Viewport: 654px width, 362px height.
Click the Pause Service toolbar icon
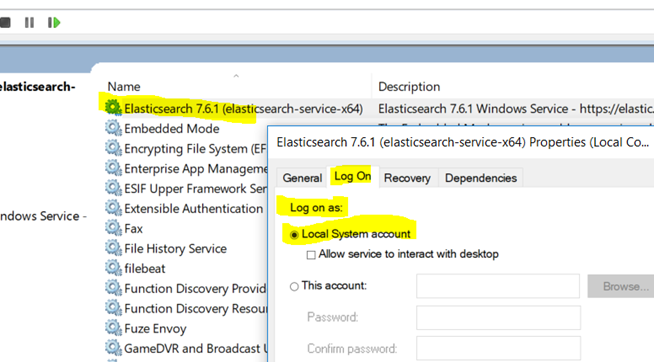point(29,23)
